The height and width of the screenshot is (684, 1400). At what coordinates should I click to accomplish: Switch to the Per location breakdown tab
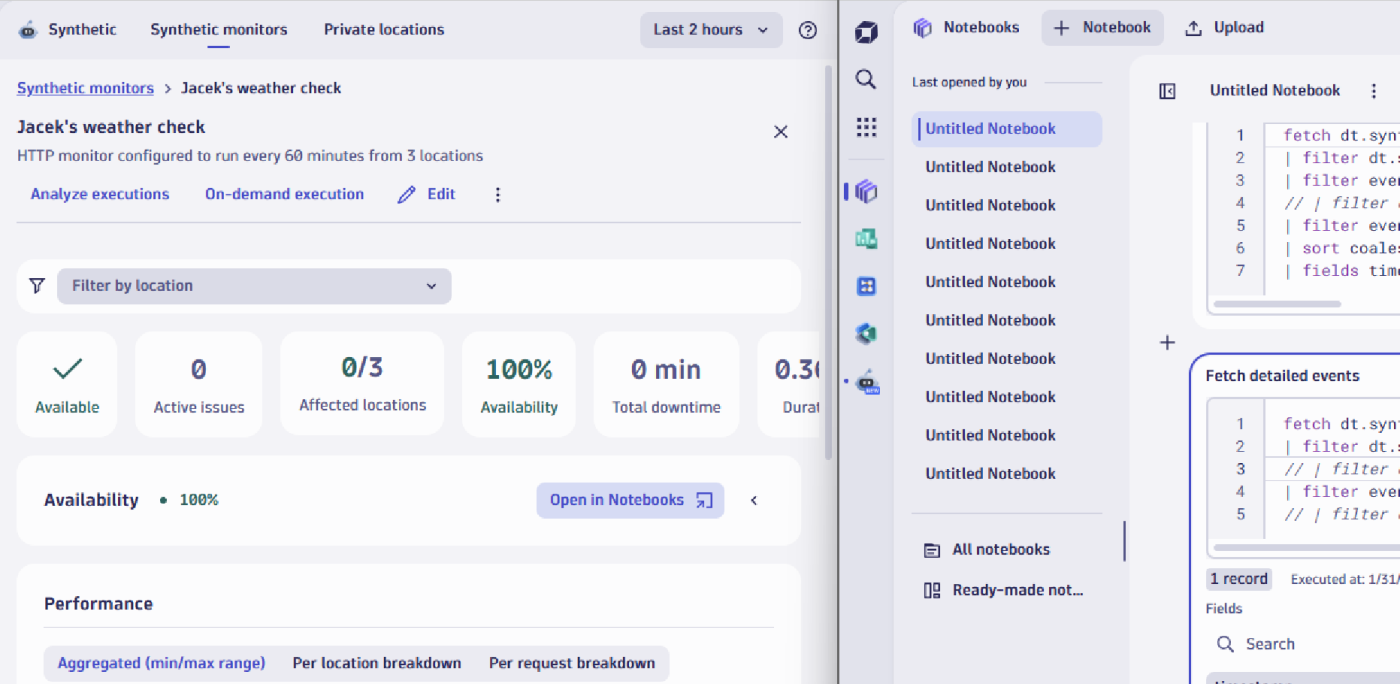coord(376,662)
